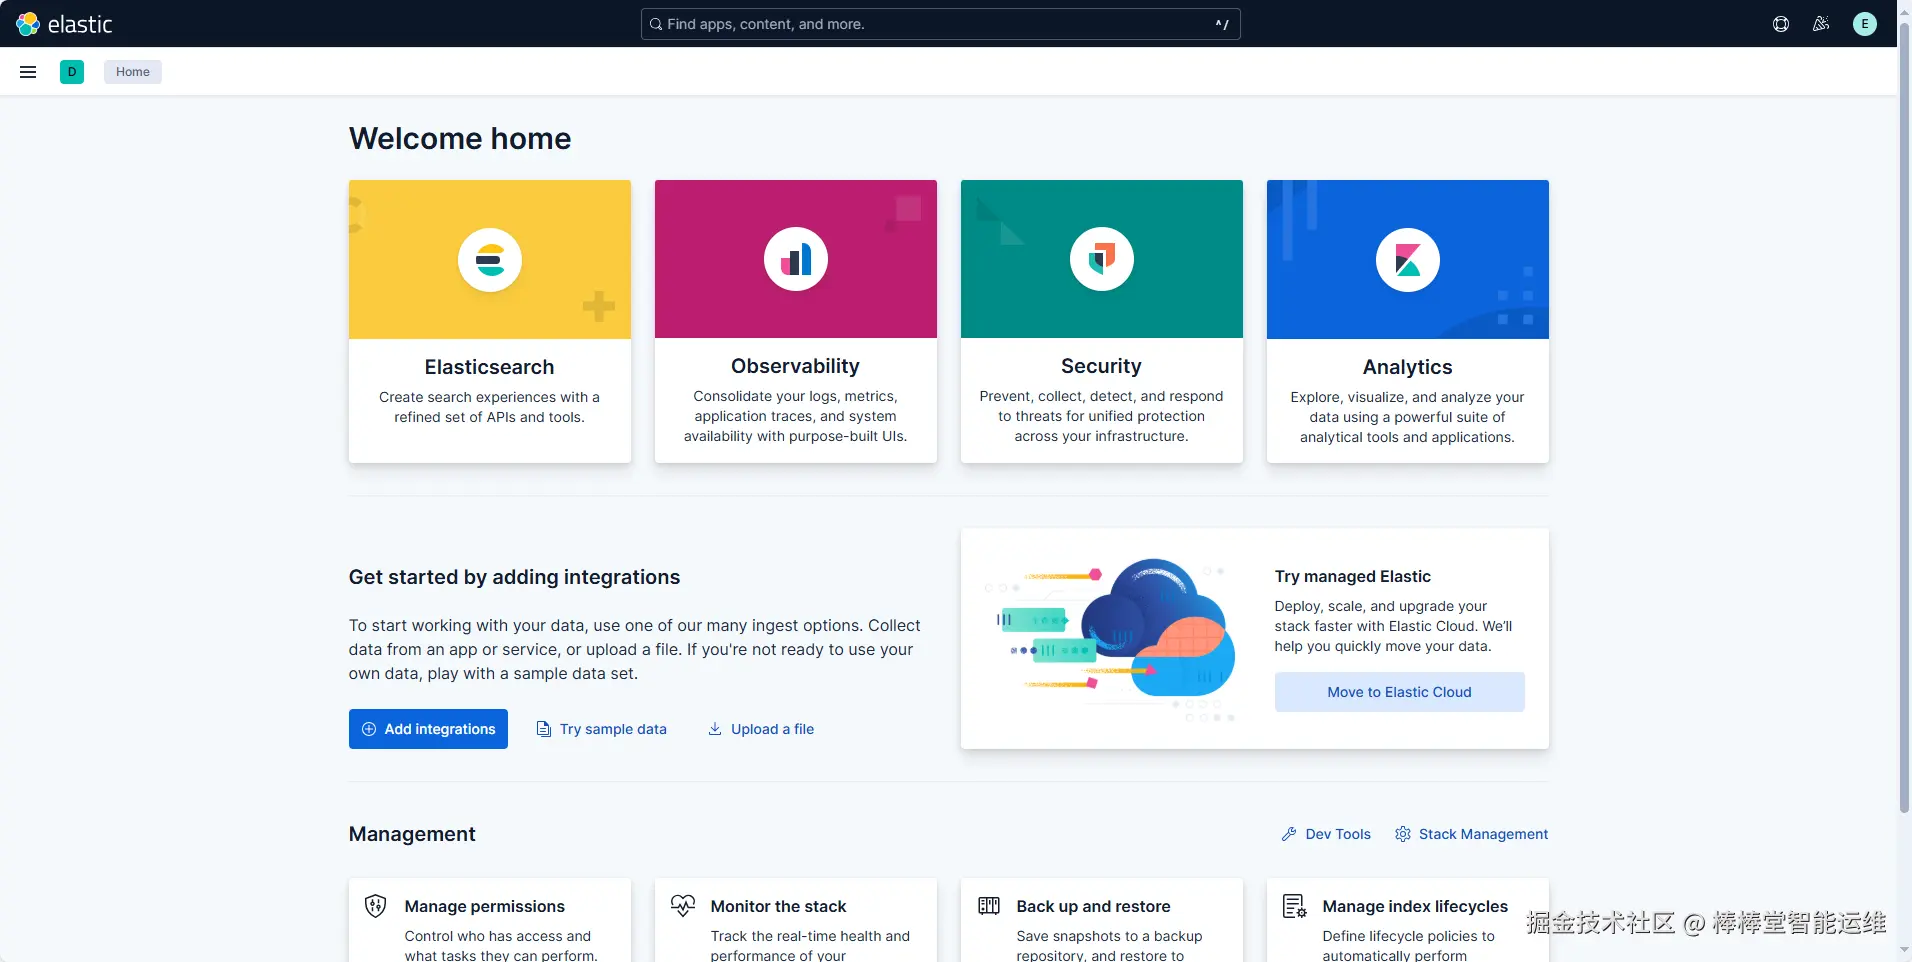The height and width of the screenshot is (962, 1912).
Task: Click the "Try managed Elastic" heading
Action: pos(1352,576)
